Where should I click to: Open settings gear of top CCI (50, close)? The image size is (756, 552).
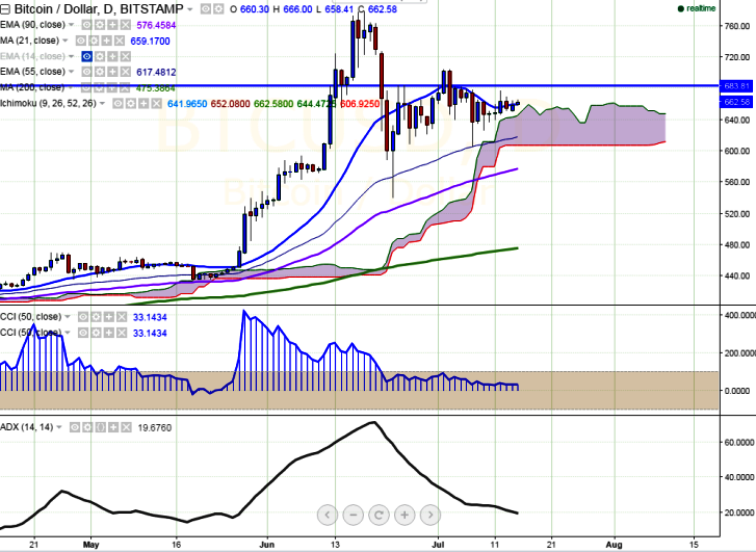click(x=96, y=317)
